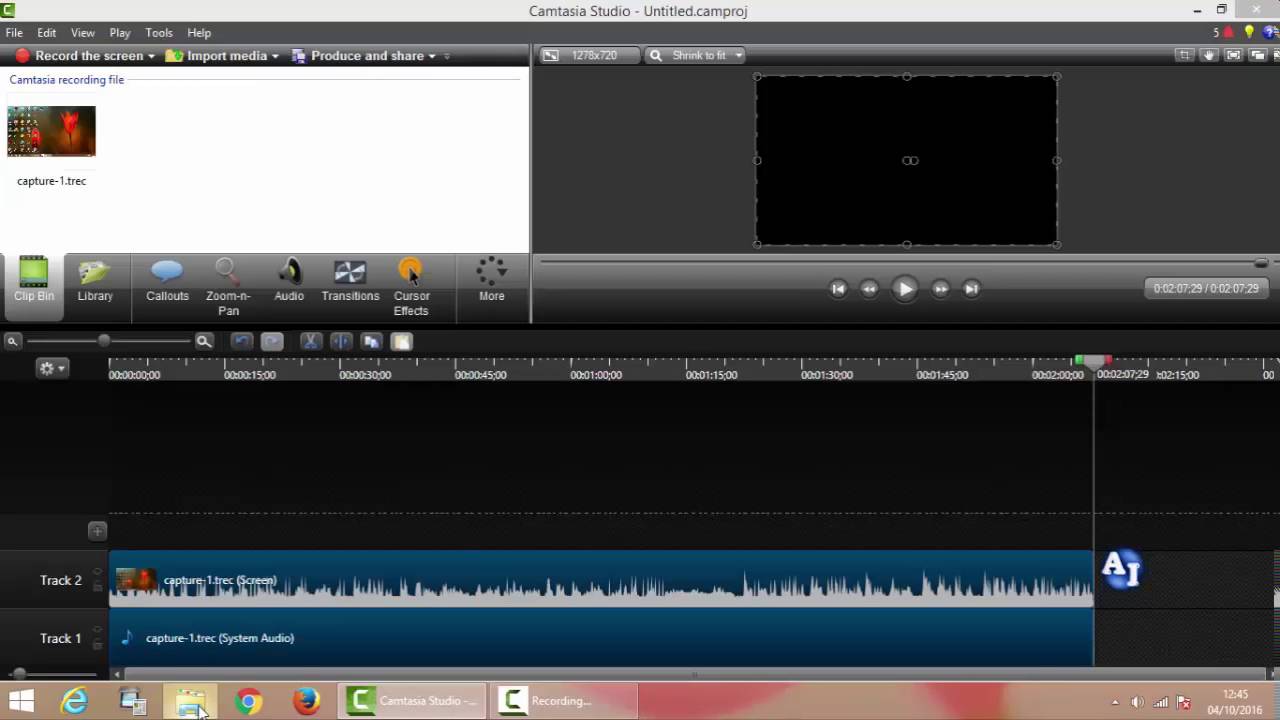The height and width of the screenshot is (720, 1280).
Task: Toggle pan hand mode in preview
Action: 1209,56
